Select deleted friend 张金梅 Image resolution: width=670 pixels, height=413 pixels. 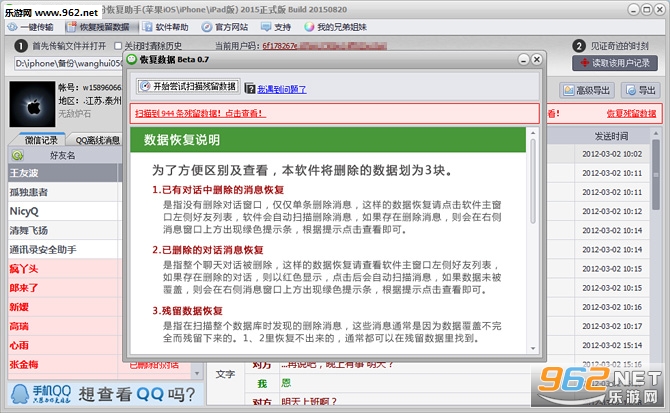click(x=62, y=364)
